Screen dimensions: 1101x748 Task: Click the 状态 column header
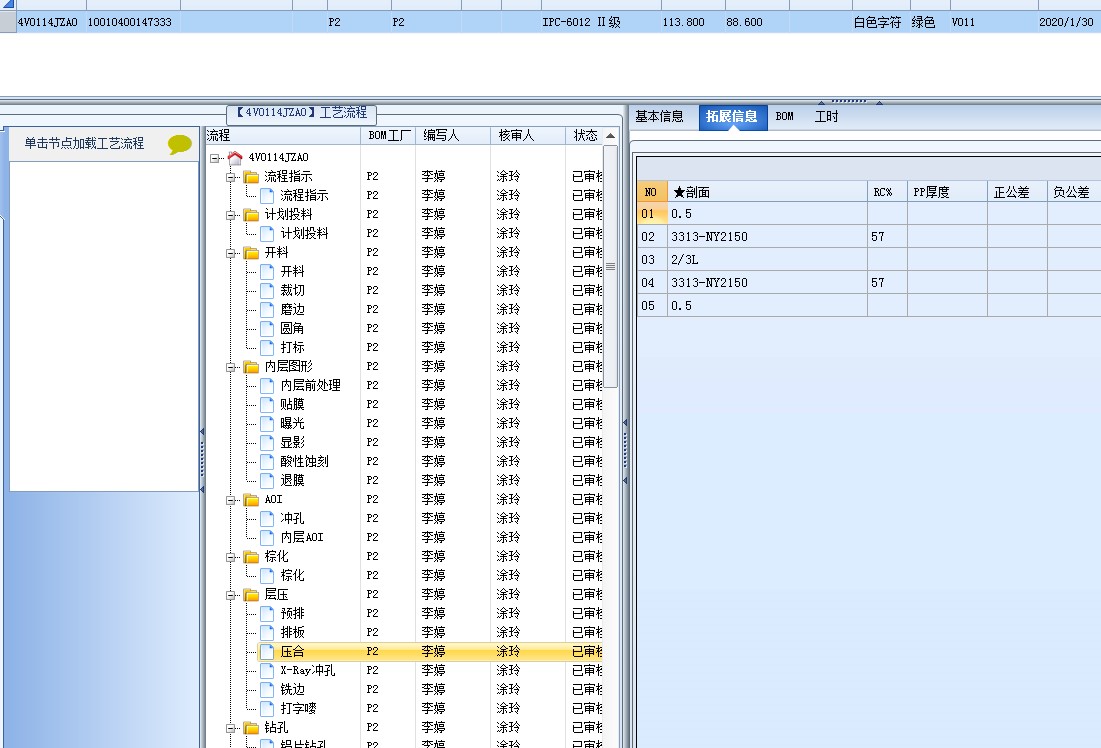coord(584,136)
